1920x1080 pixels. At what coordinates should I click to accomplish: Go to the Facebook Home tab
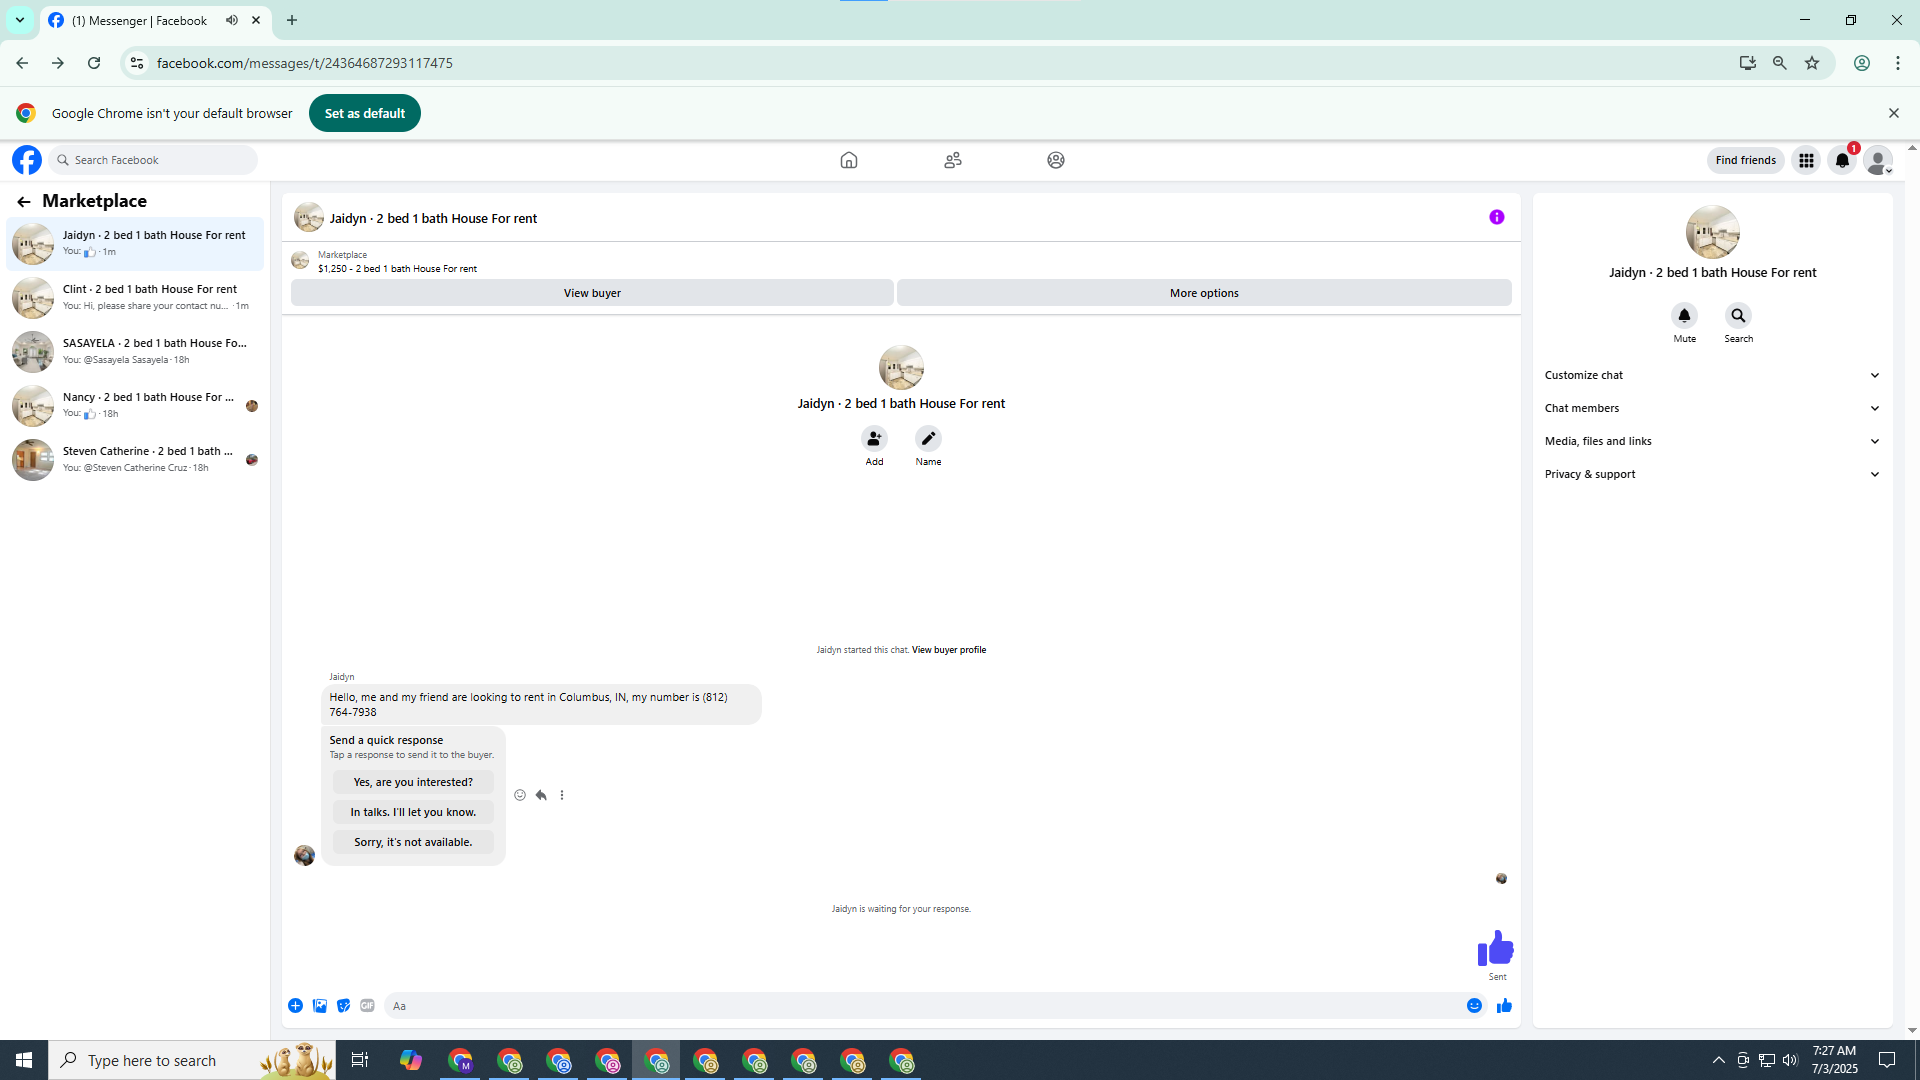(x=848, y=160)
